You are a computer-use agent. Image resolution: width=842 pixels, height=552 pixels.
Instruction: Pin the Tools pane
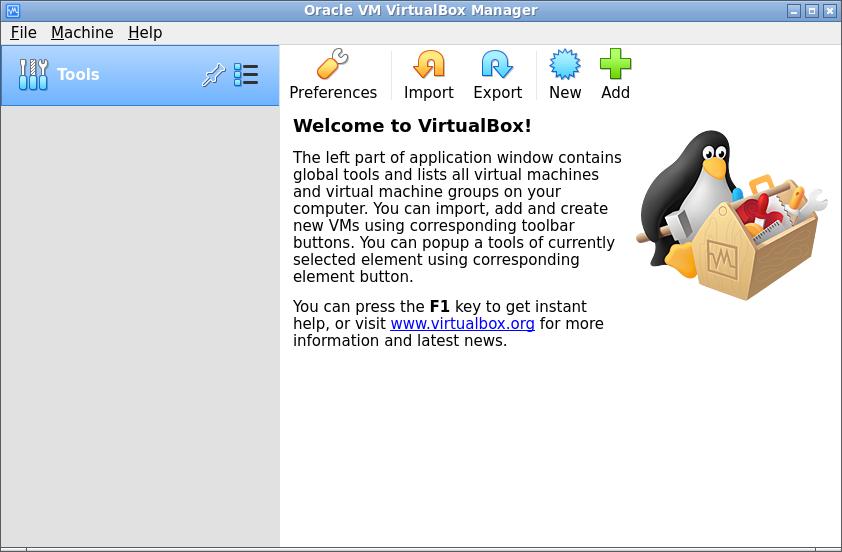coord(213,75)
